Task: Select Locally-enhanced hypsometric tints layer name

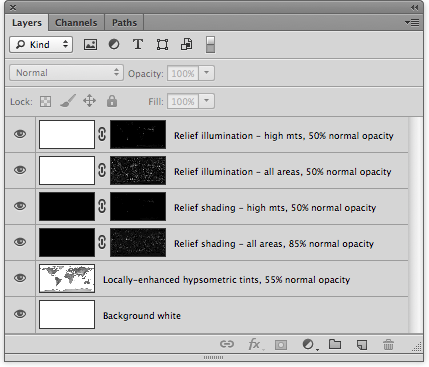Action: [x=226, y=280]
